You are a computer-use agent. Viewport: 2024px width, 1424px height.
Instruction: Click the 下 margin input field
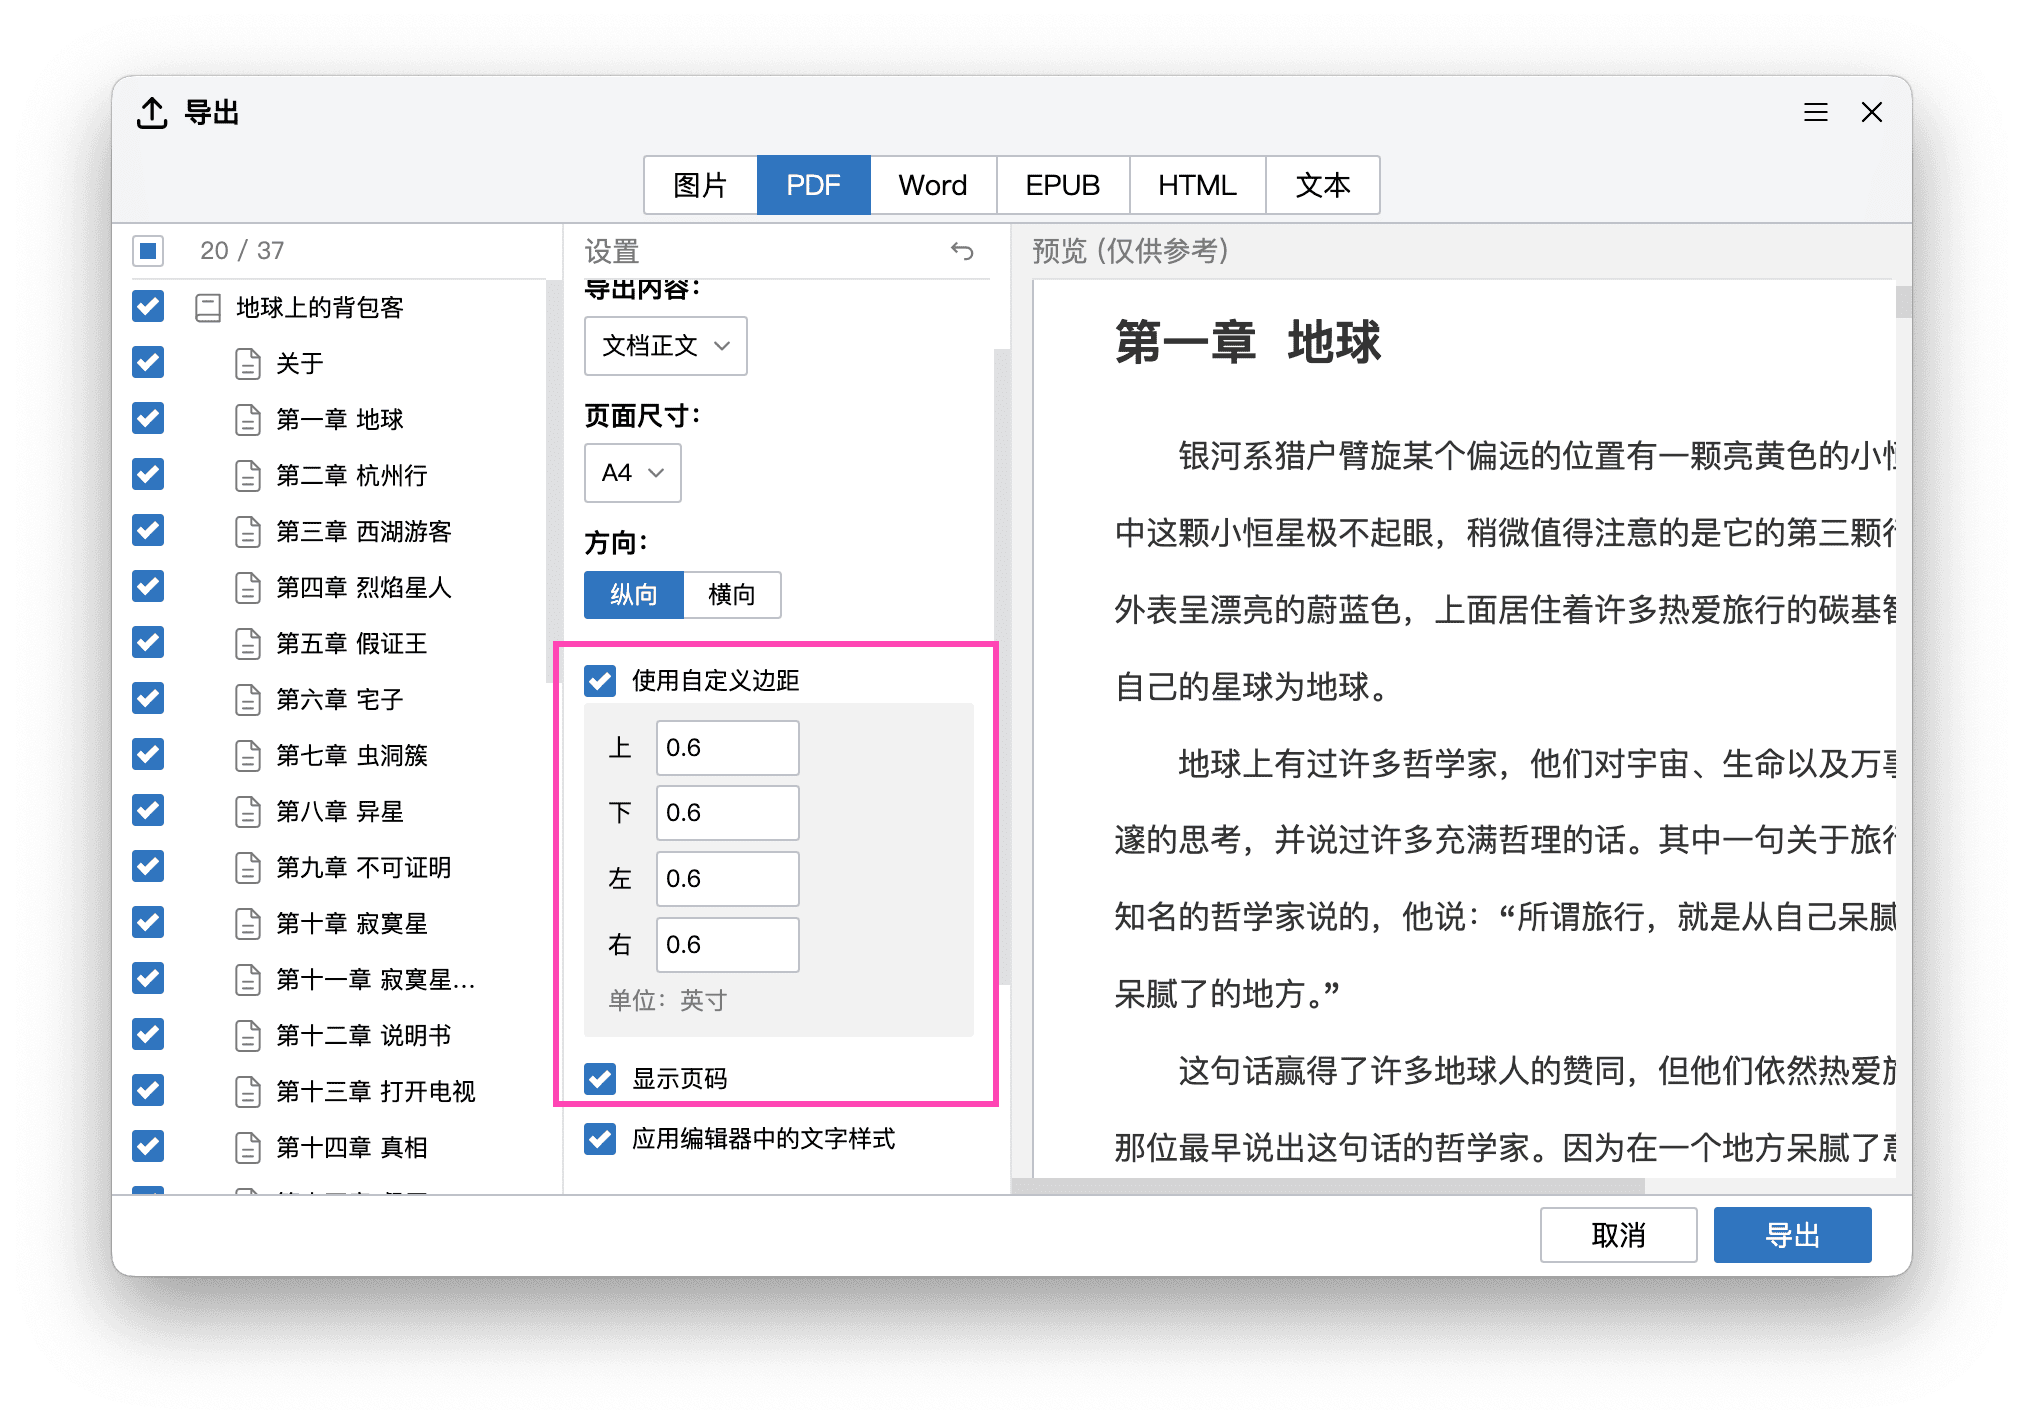[727, 813]
